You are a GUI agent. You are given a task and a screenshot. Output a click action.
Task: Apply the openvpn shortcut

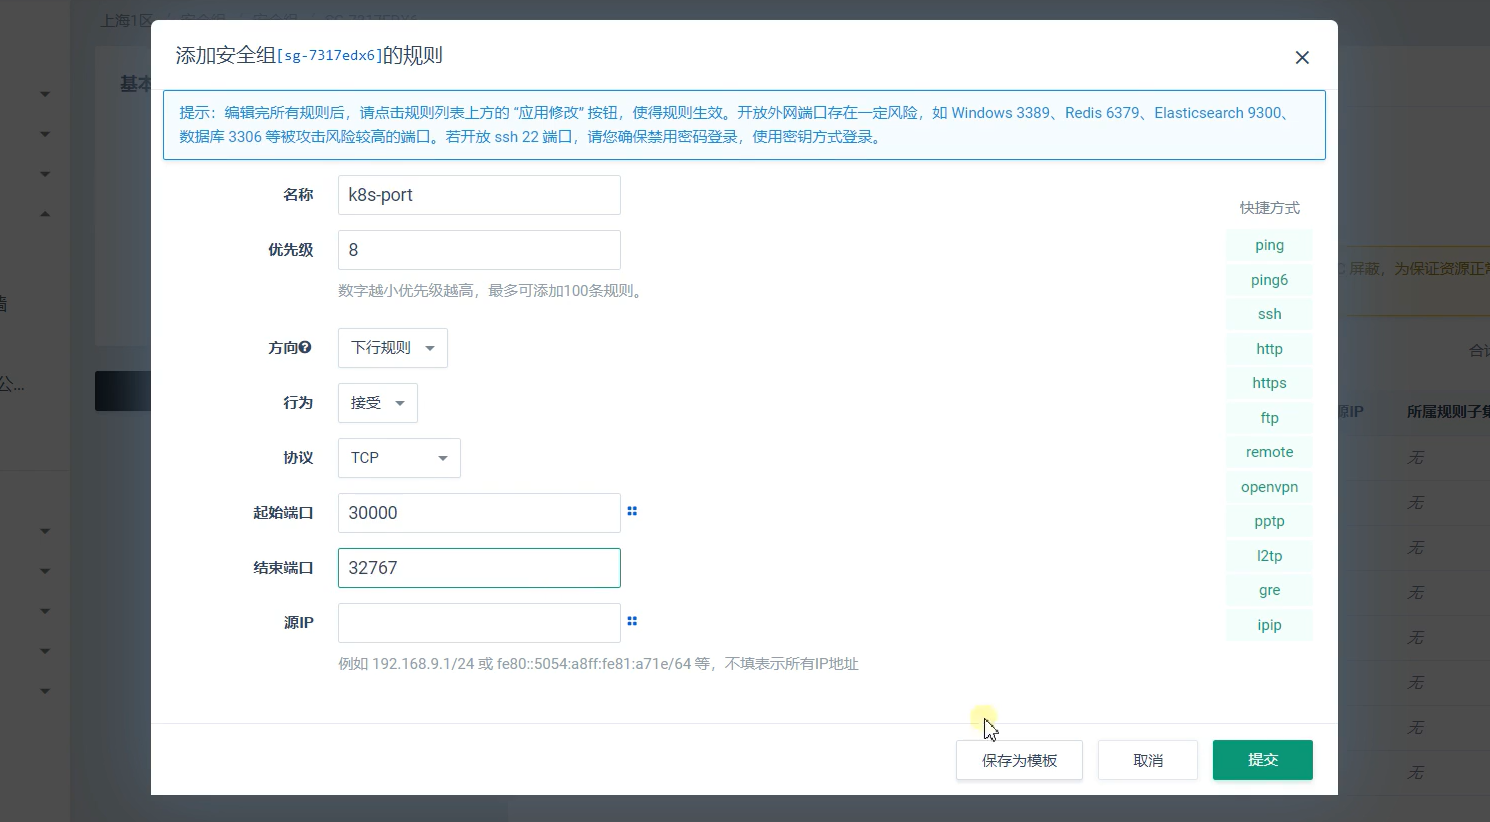1269,487
